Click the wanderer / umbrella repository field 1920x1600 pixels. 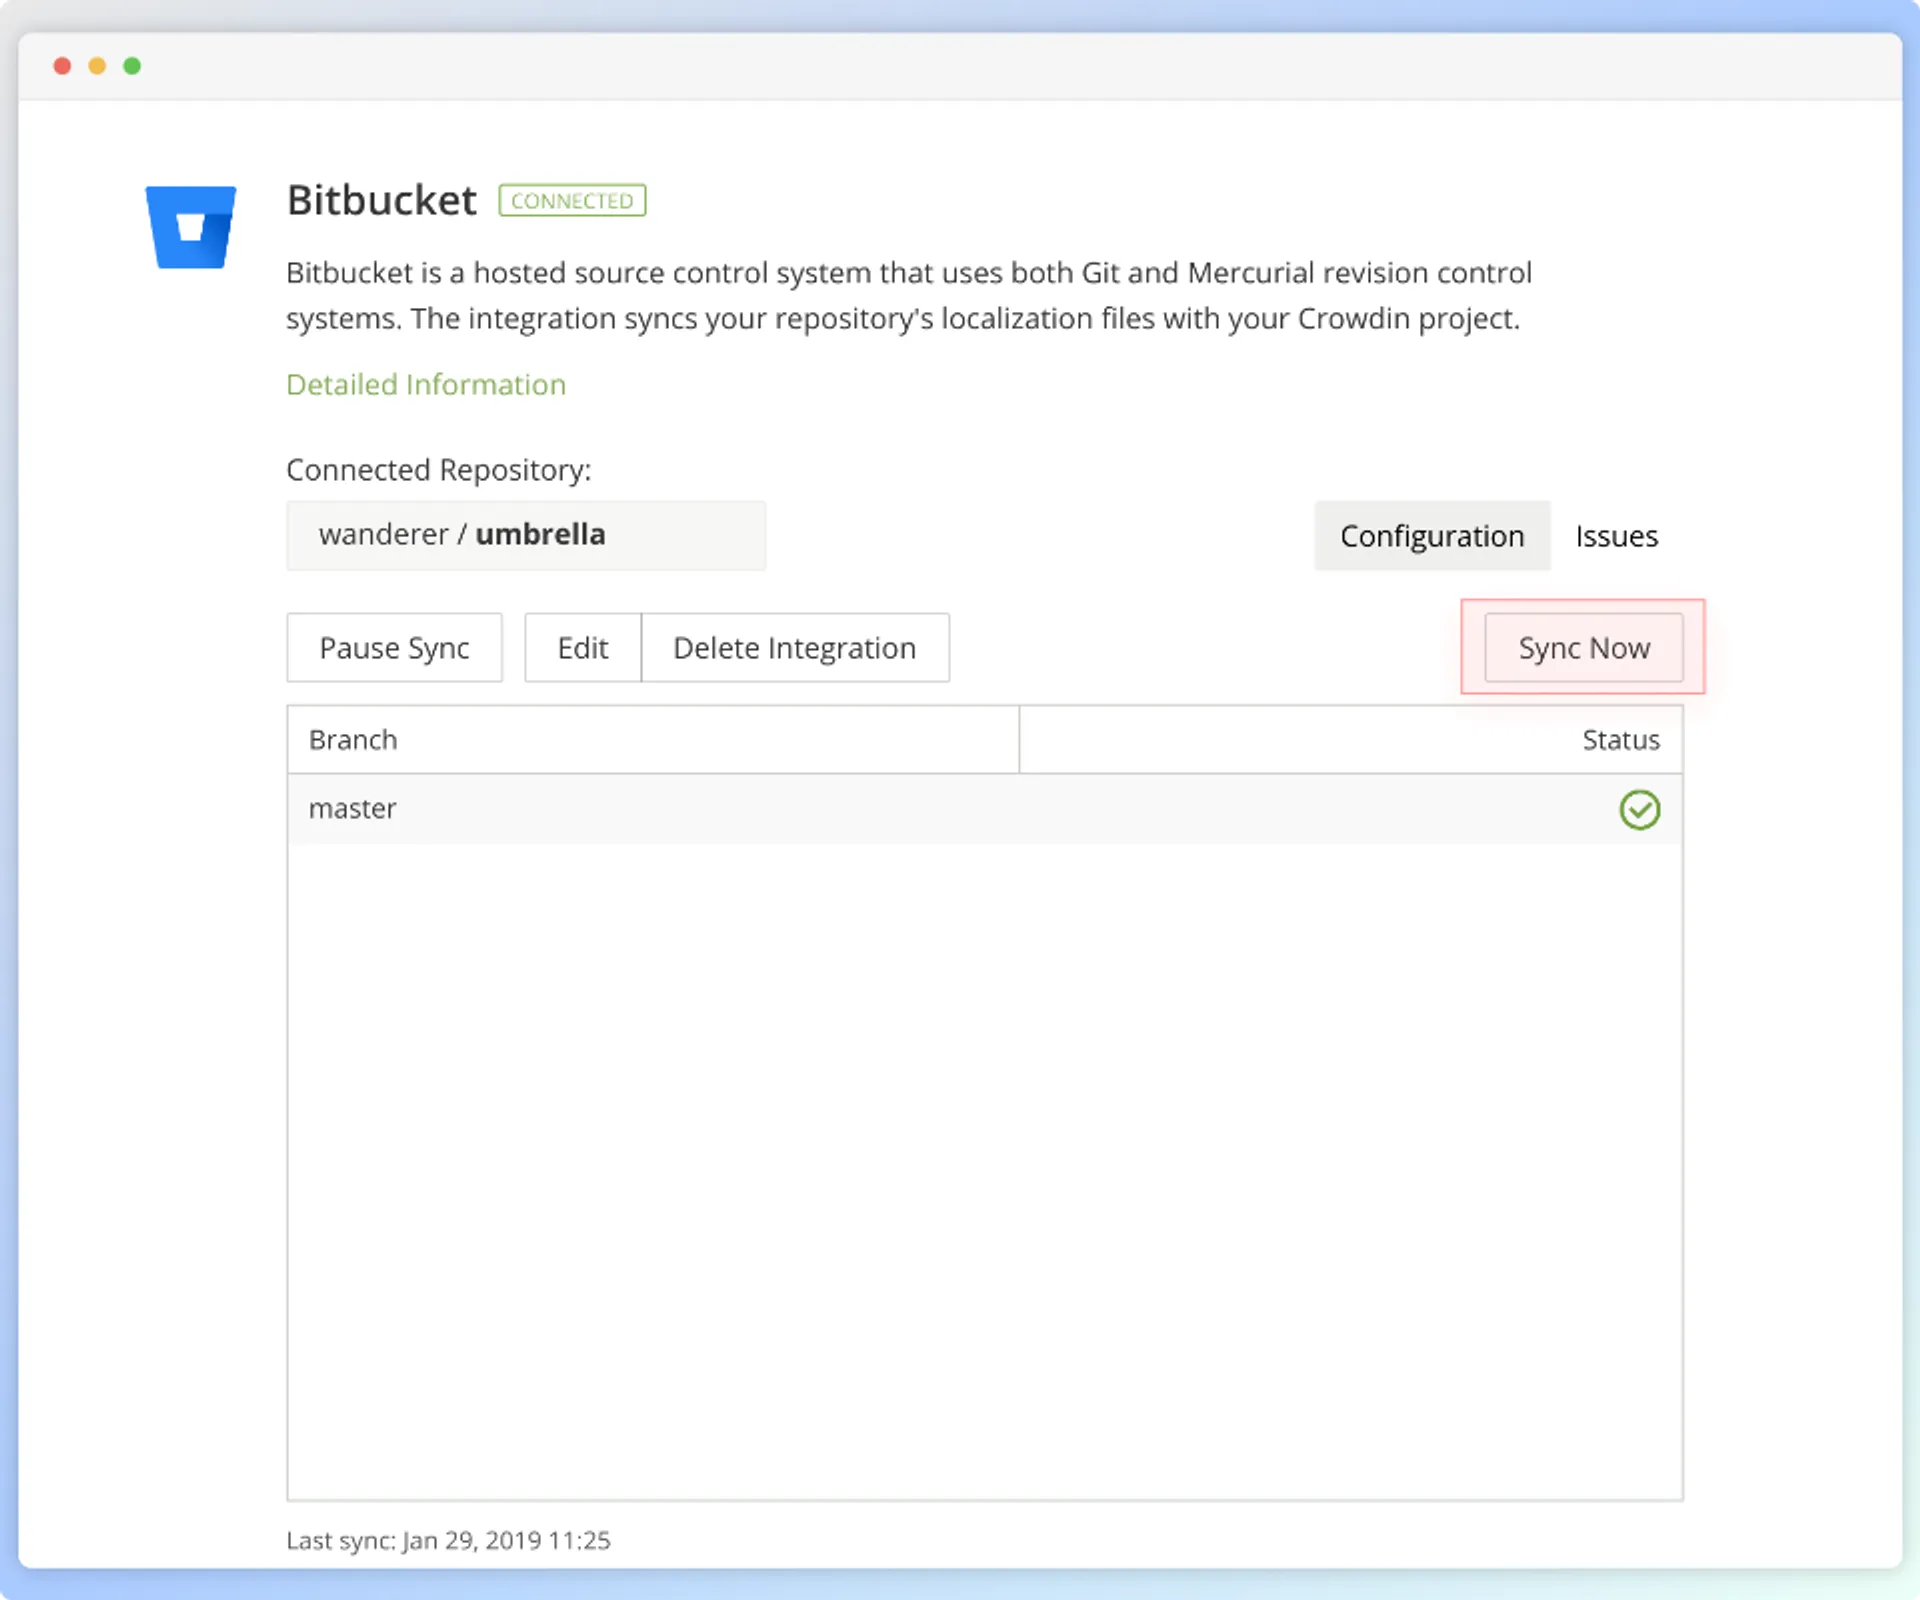click(526, 535)
